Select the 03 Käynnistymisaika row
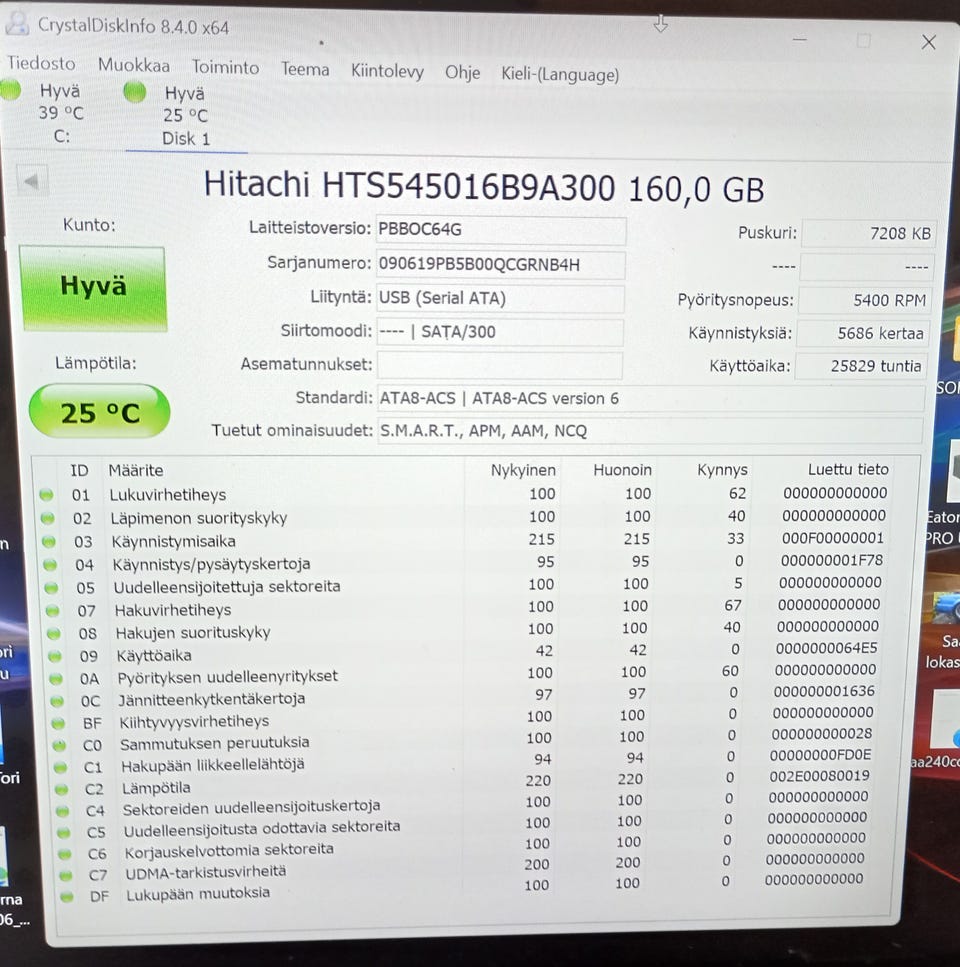960x967 pixels. 464,540
